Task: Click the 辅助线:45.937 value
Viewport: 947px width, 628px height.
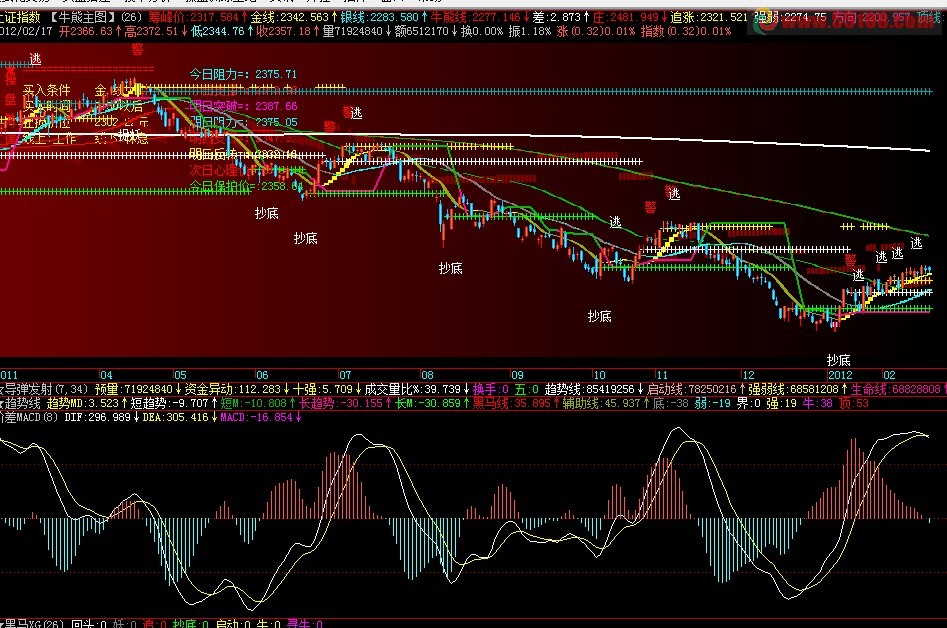Action: point(605,403)
